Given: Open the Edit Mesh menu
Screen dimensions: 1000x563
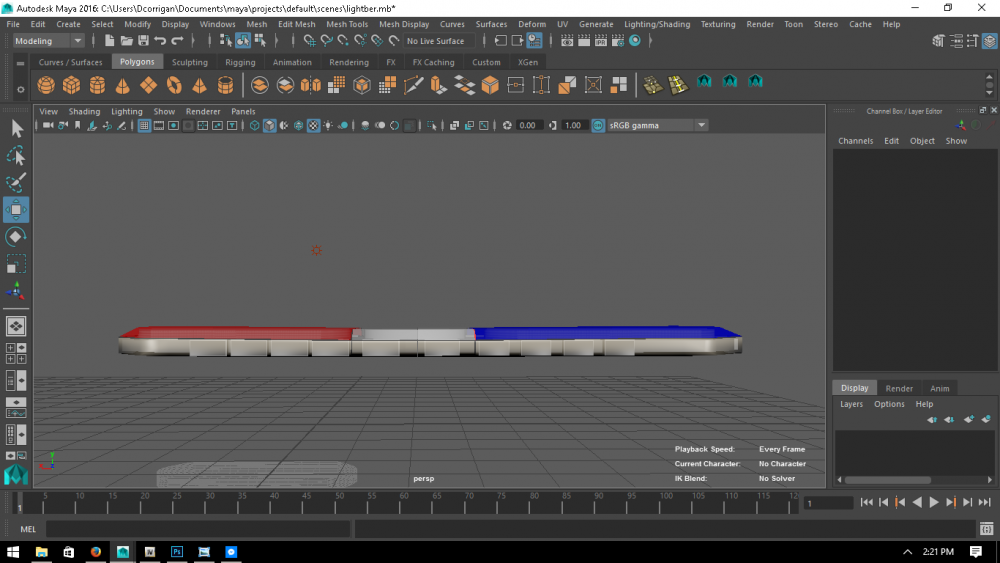Looking at the screenshot, I should point(297,24).
